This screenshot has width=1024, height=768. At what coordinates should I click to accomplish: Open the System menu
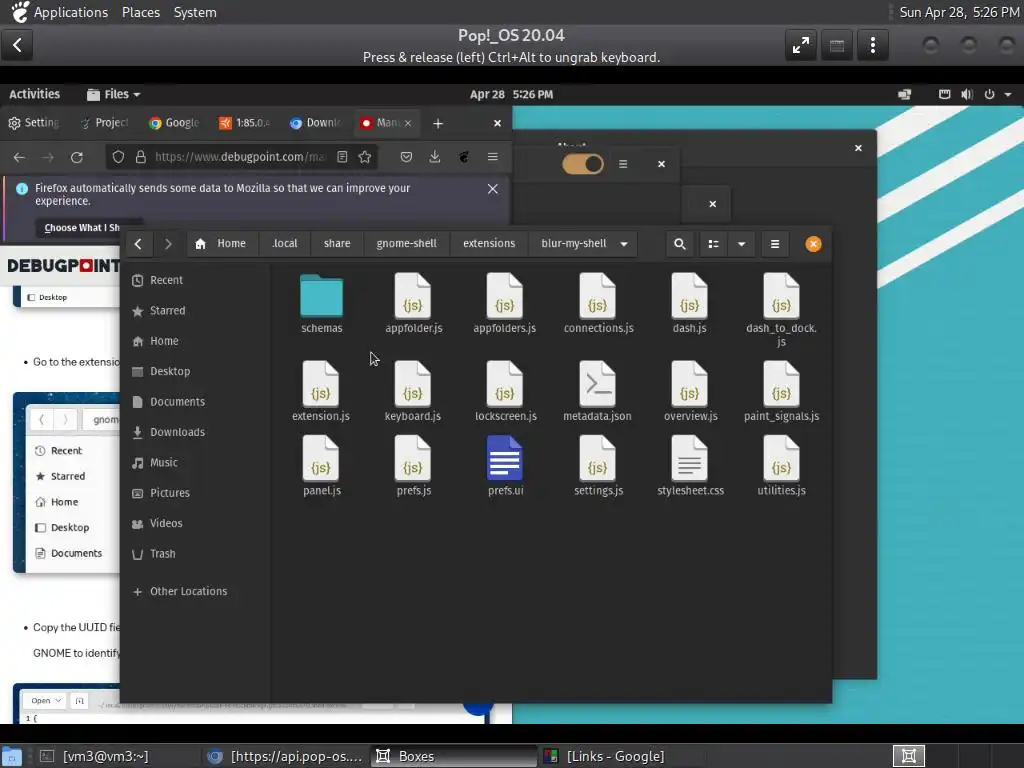click(x=195, y=12)
